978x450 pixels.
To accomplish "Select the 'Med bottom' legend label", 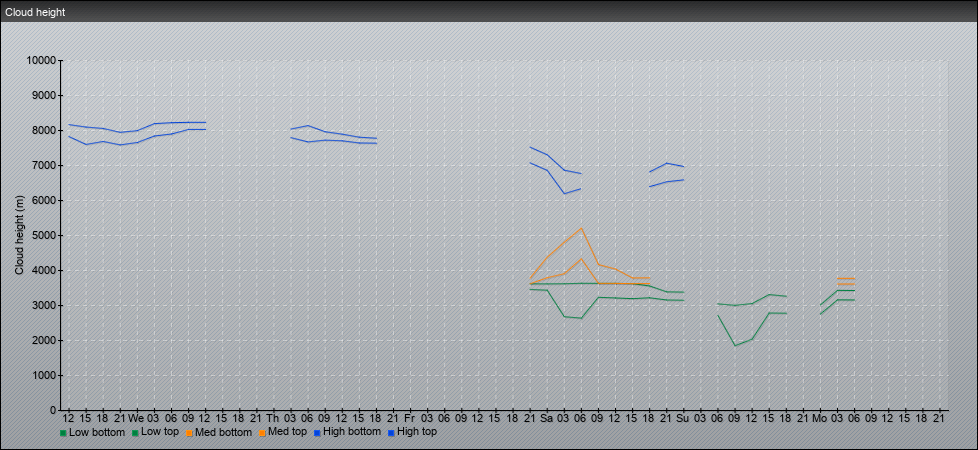I will [223, 432].
